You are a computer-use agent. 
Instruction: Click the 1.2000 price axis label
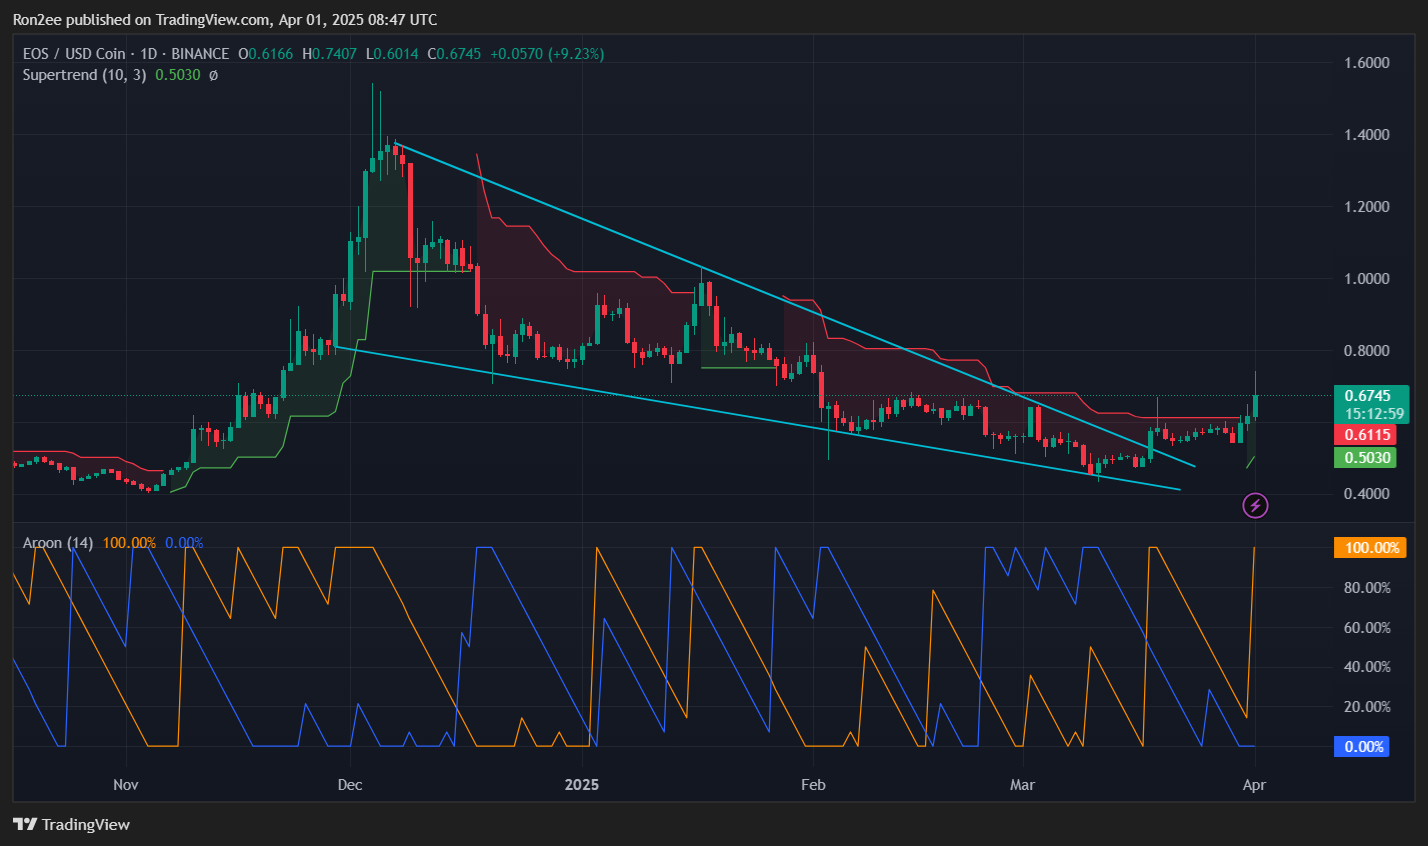tap(1367, 207)
